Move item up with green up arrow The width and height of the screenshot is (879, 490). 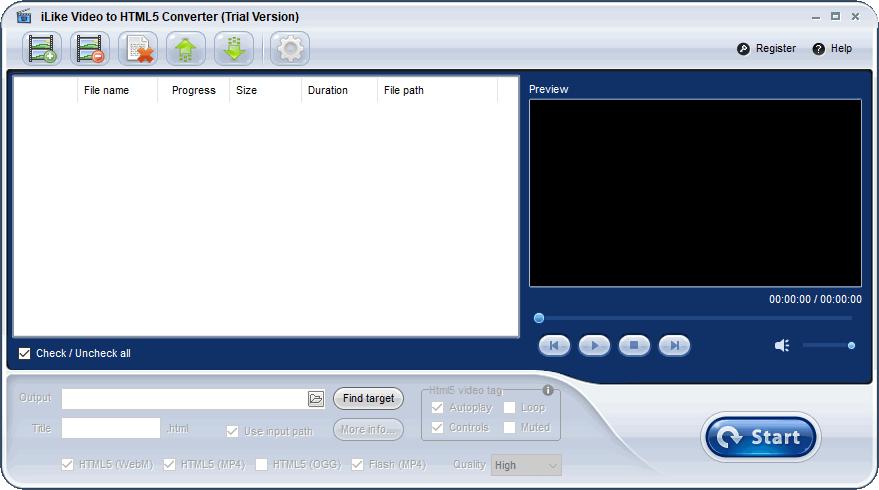click(186, 49)
